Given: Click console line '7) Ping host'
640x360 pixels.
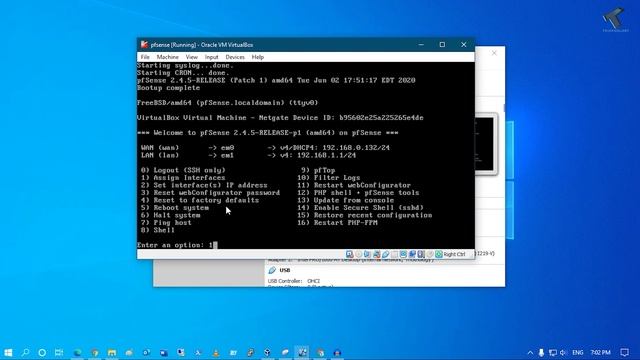Looking at the screenshot, I should (x=166, y=222).
